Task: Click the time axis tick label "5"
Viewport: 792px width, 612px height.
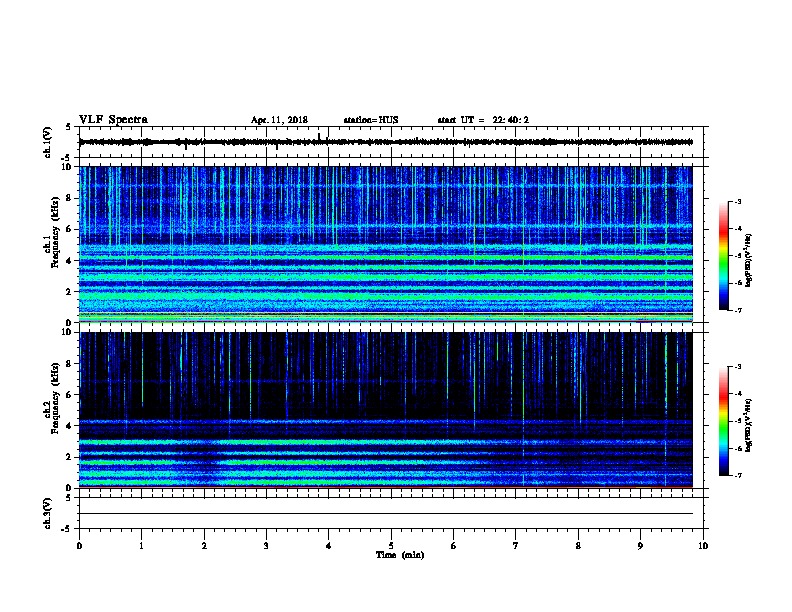Action: pyautogui.click(x=391, y=546)
